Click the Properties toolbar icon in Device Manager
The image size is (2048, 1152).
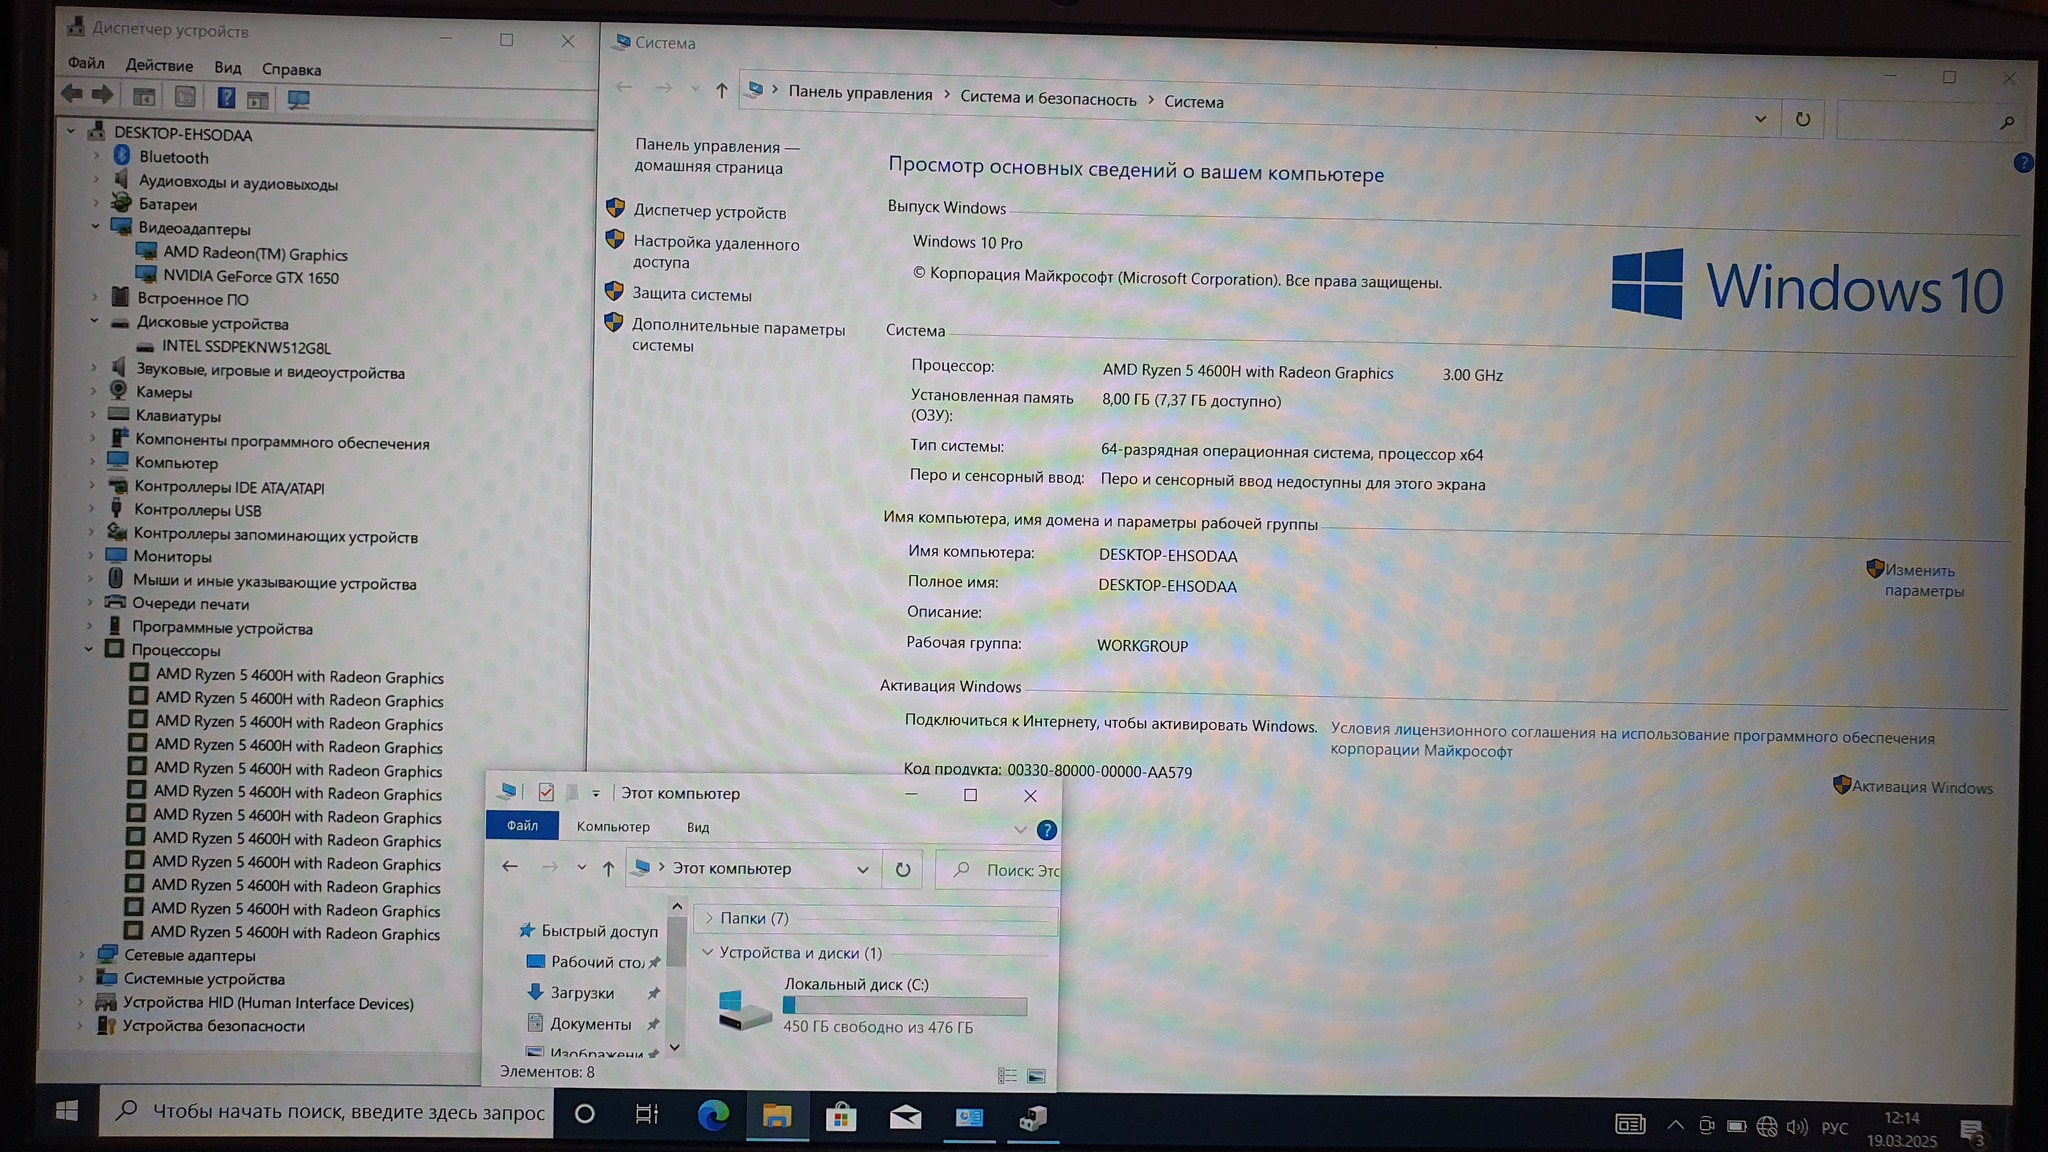pyautogui.click(x=185, y=97)
